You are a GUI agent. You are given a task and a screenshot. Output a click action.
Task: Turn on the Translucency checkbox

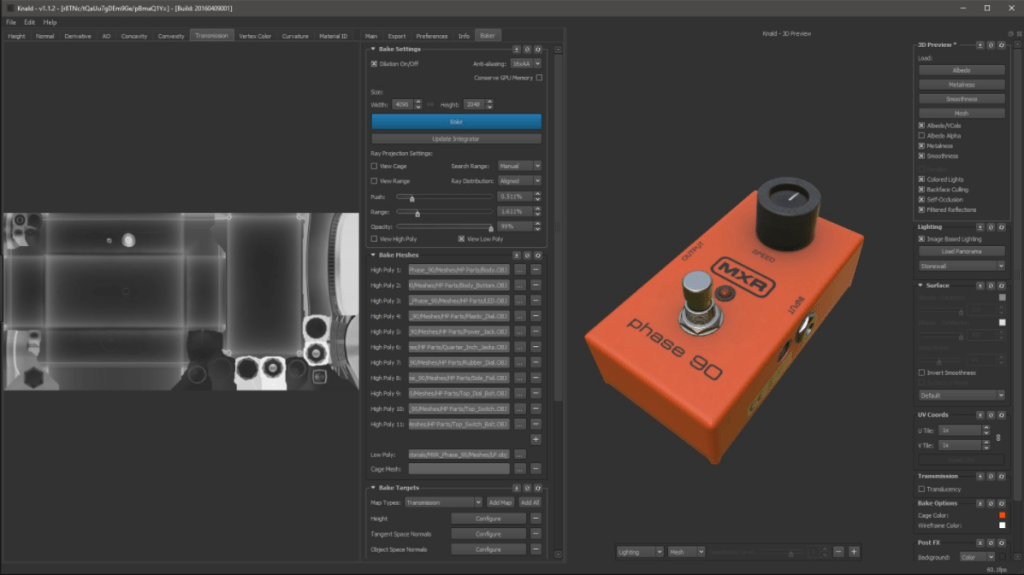coord(921,489)
